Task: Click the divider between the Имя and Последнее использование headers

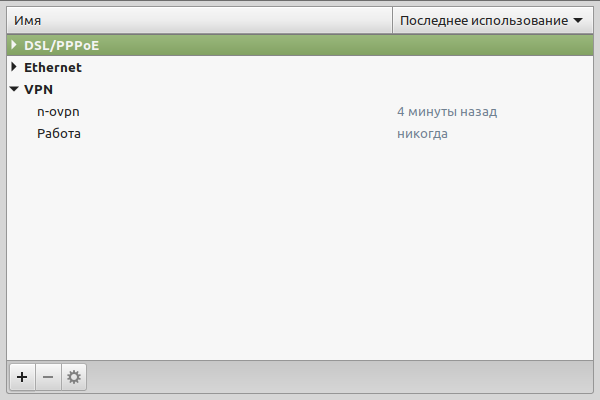Action: pyautogui.click(x=392, y=20)
